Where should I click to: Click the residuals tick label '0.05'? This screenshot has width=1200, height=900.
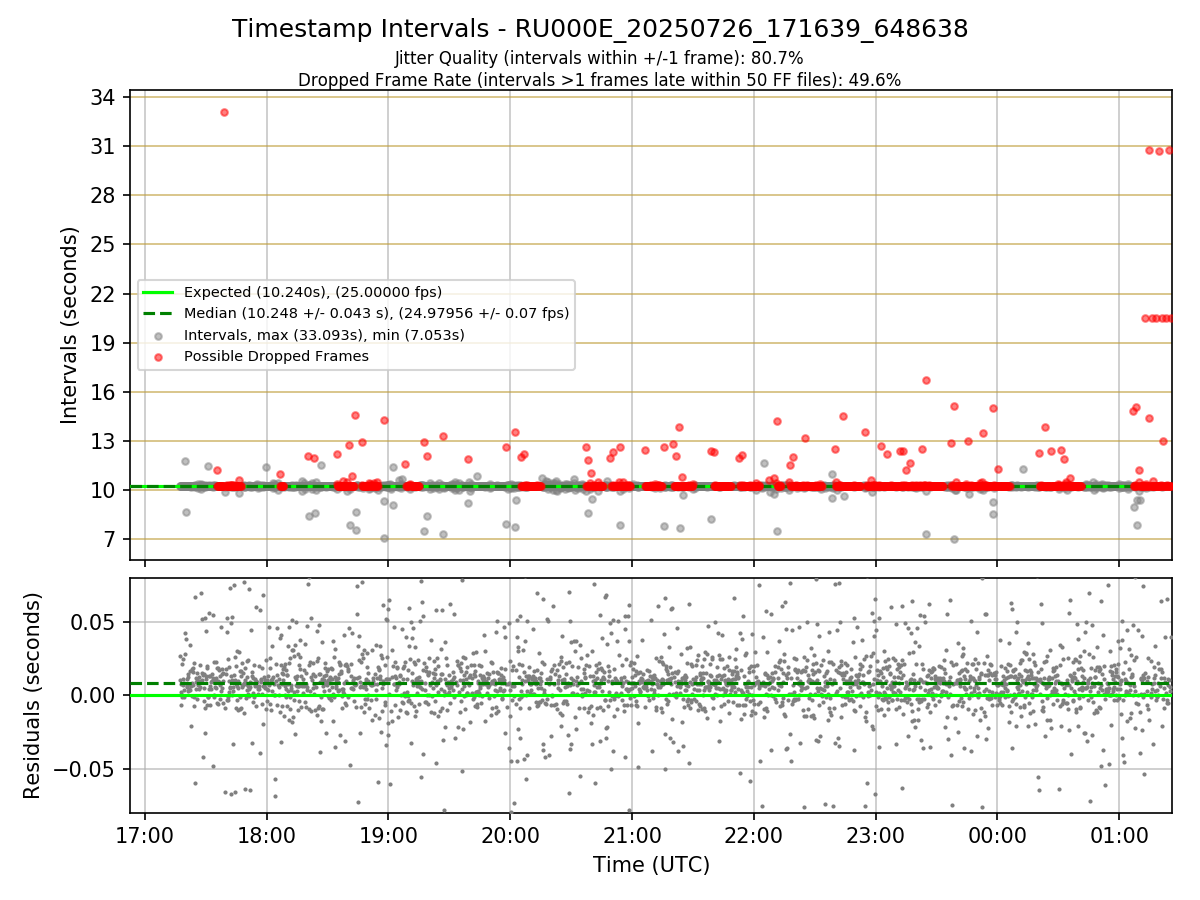[94, 622]
